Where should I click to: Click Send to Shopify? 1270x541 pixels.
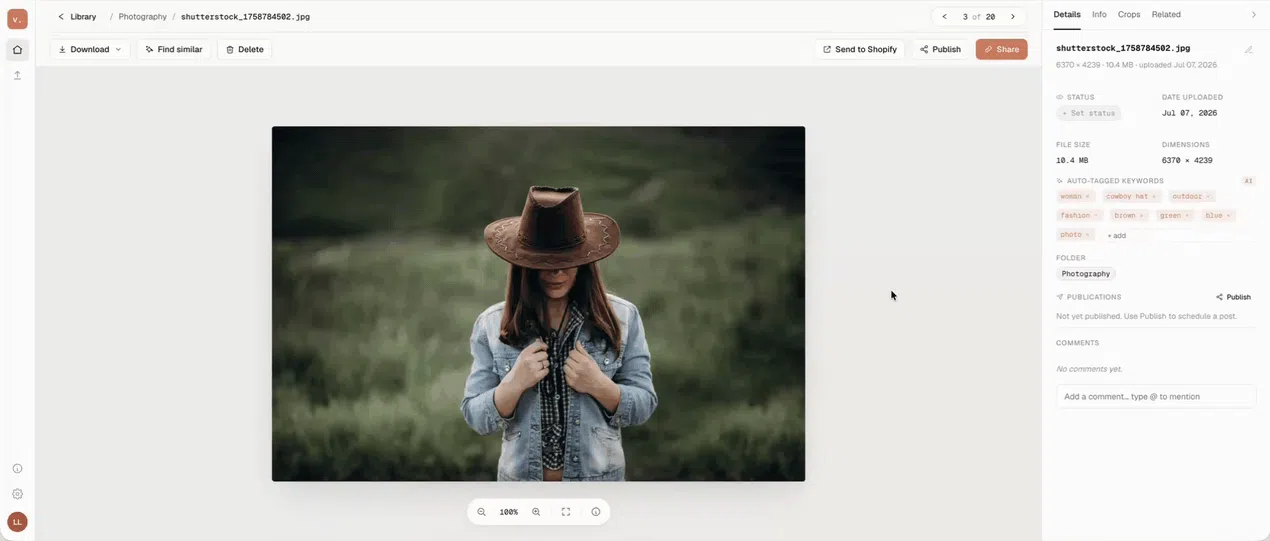(x=859, y=49)
